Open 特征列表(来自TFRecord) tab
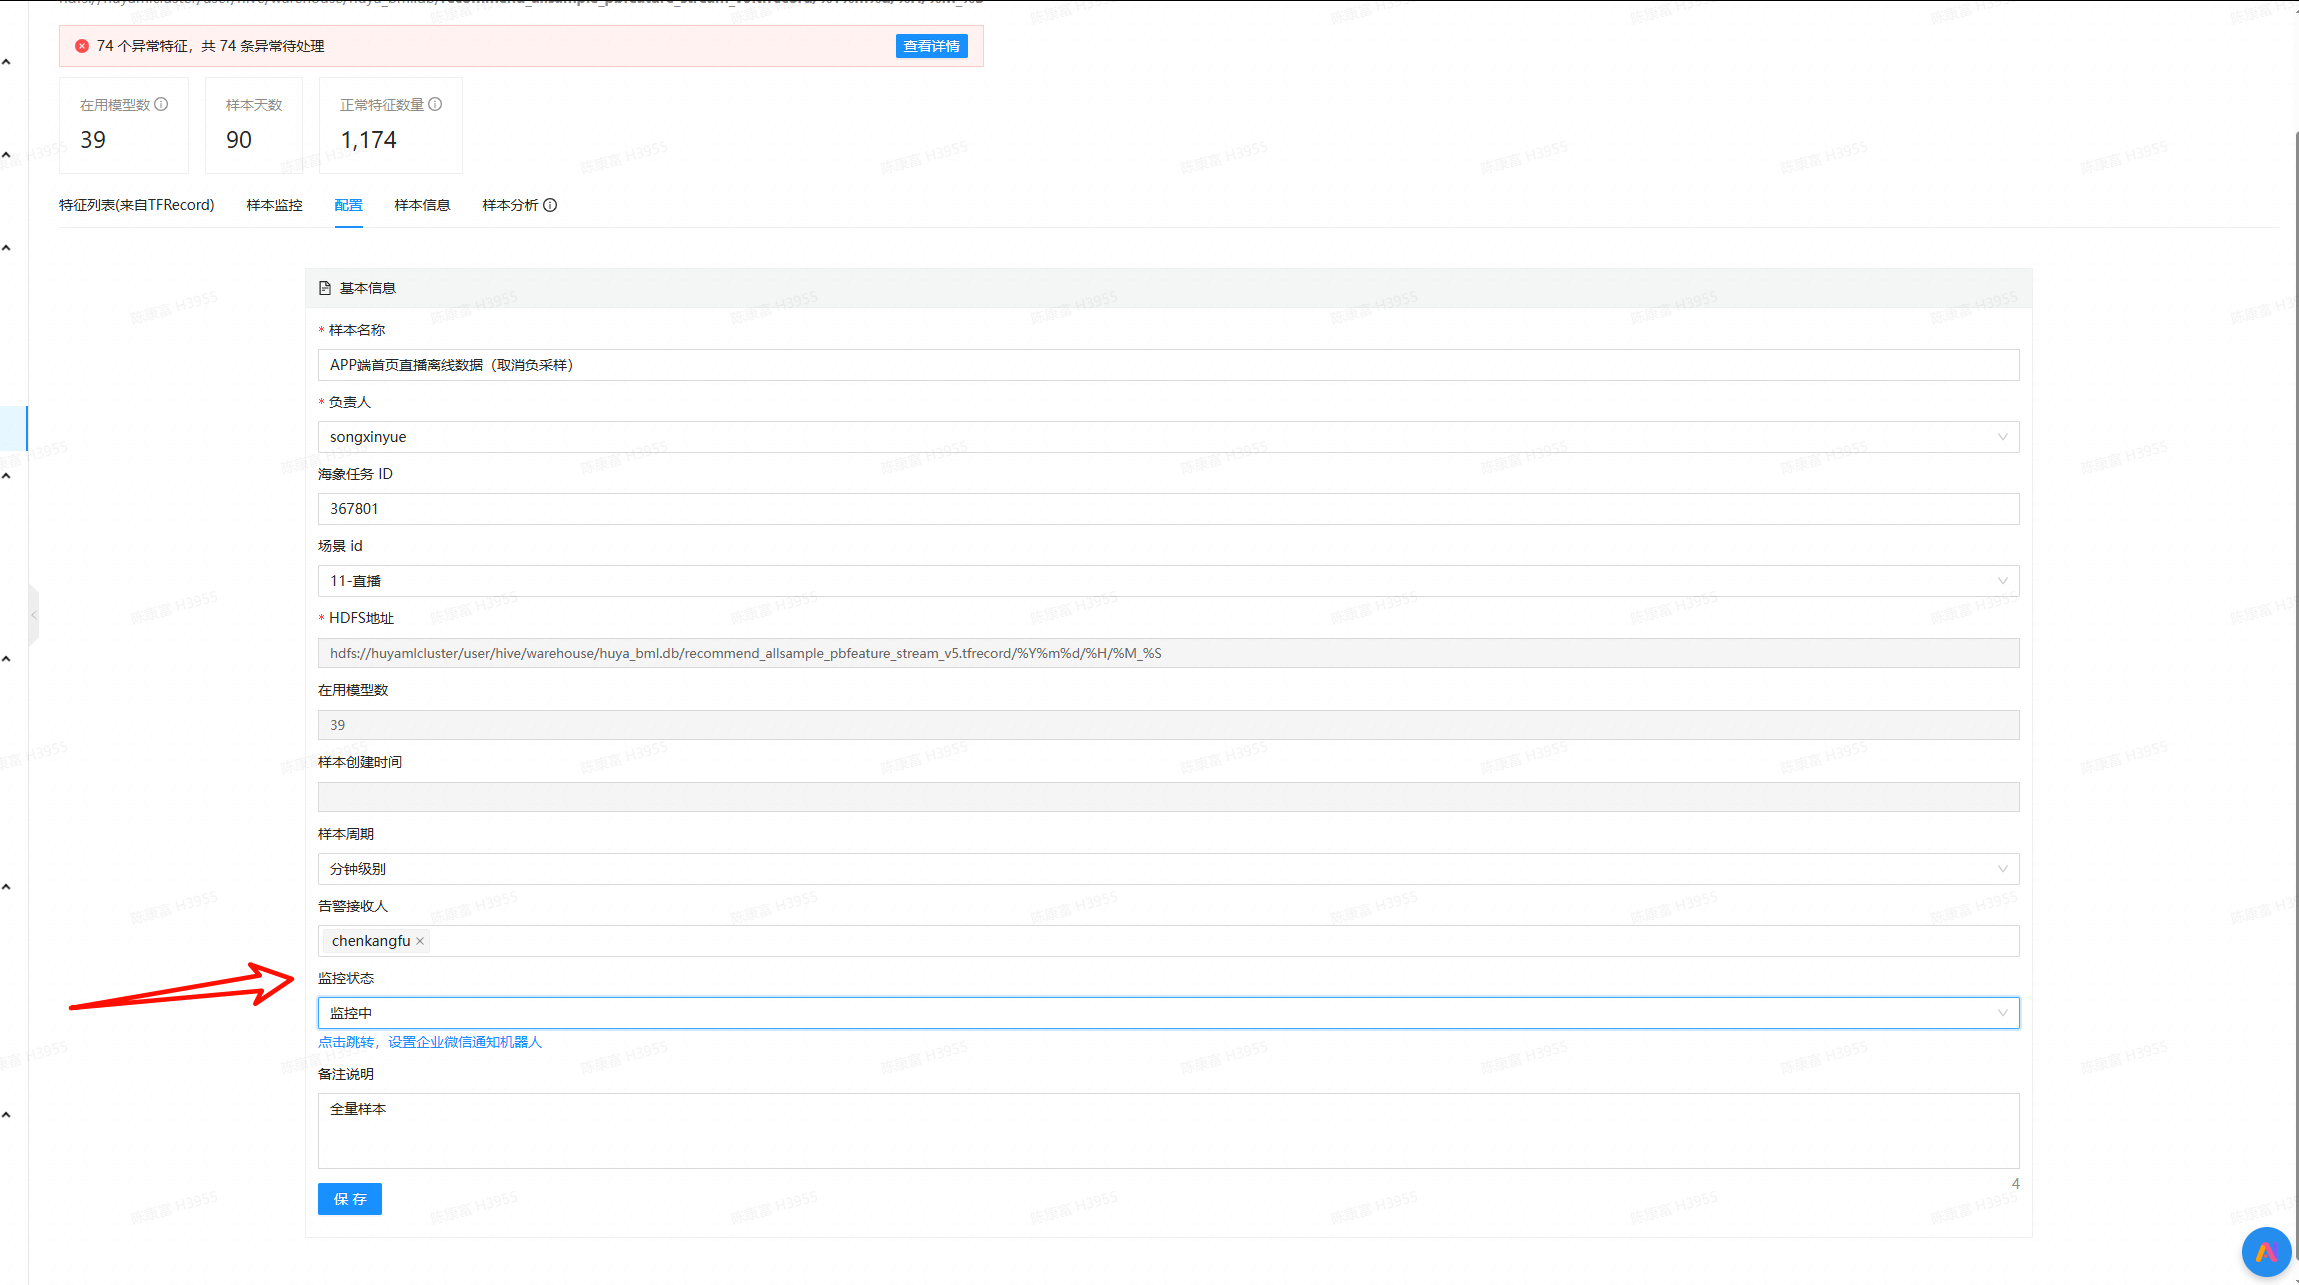The height and width of the screenshot is (1285, 2299). click(x=137, y=205)
